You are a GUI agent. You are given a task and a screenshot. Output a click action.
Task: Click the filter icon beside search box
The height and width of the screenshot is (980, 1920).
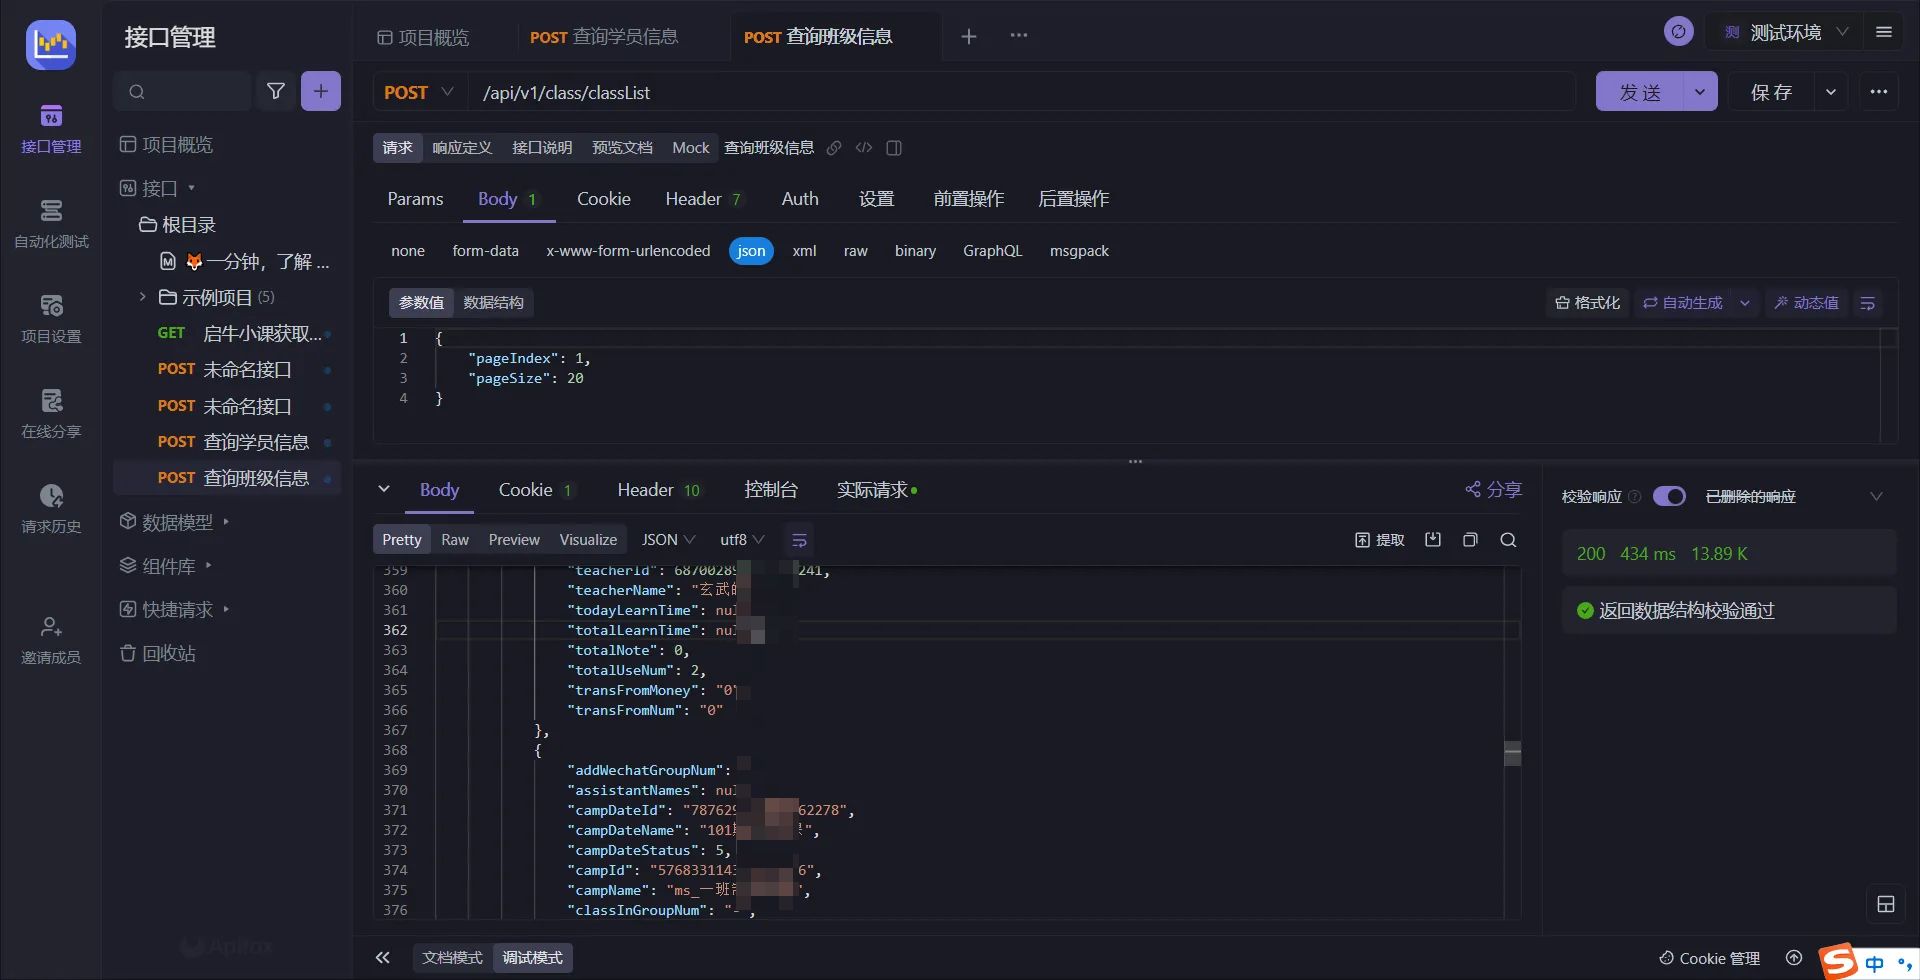pyautogui.click(x=276, y=92)
